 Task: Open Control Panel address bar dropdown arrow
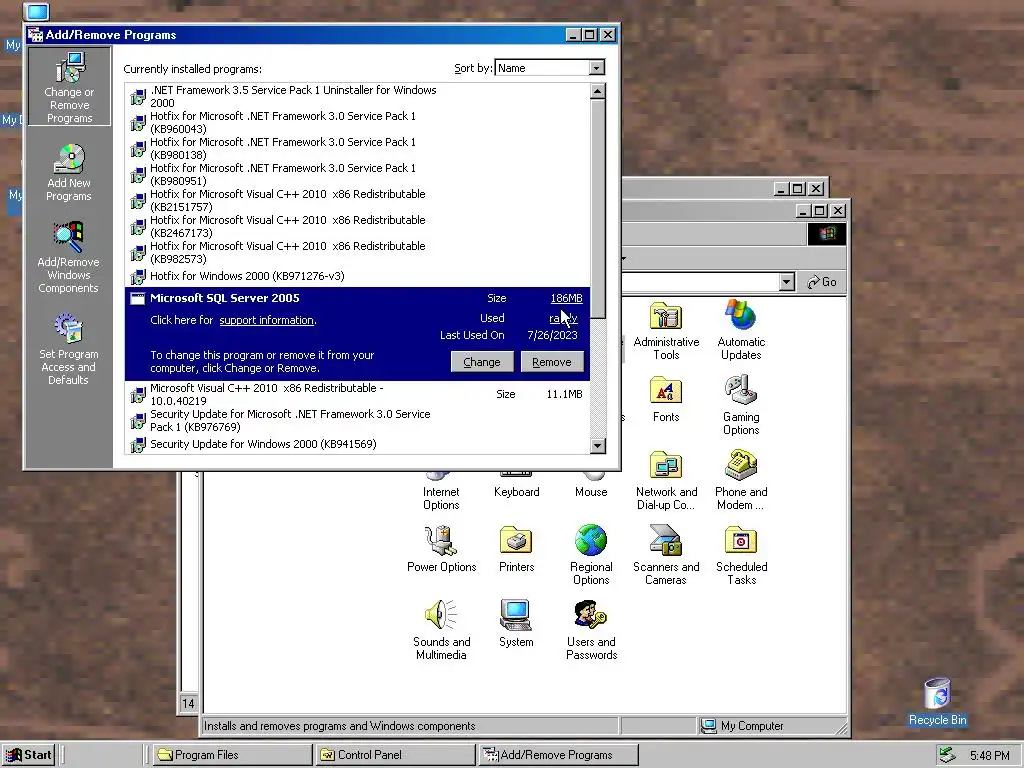786,282
